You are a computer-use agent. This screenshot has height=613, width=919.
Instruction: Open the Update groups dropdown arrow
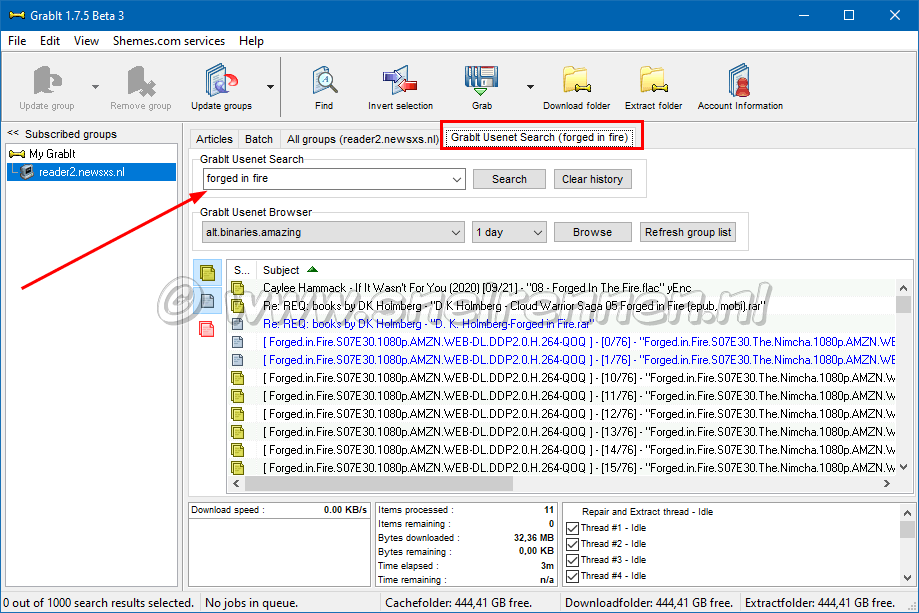tap(270, 87)
